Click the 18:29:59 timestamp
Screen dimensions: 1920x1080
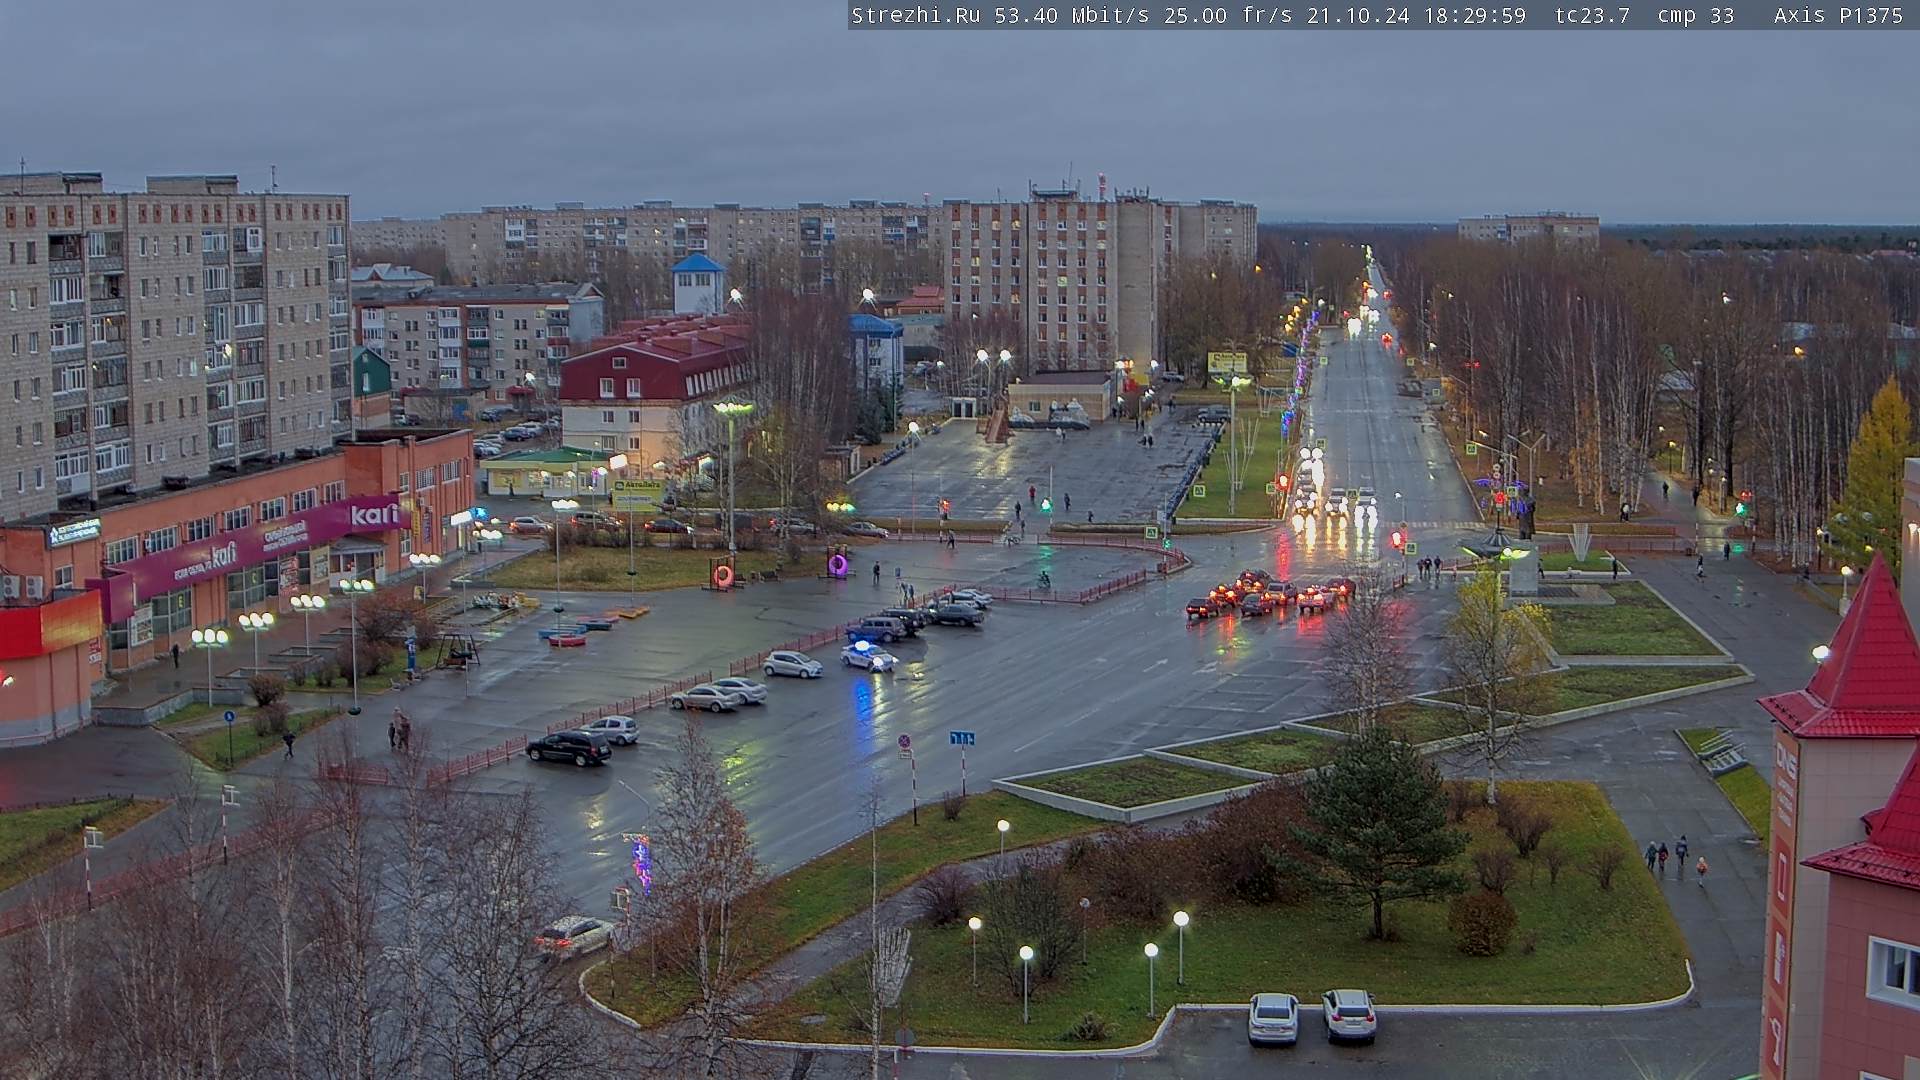1474,15
